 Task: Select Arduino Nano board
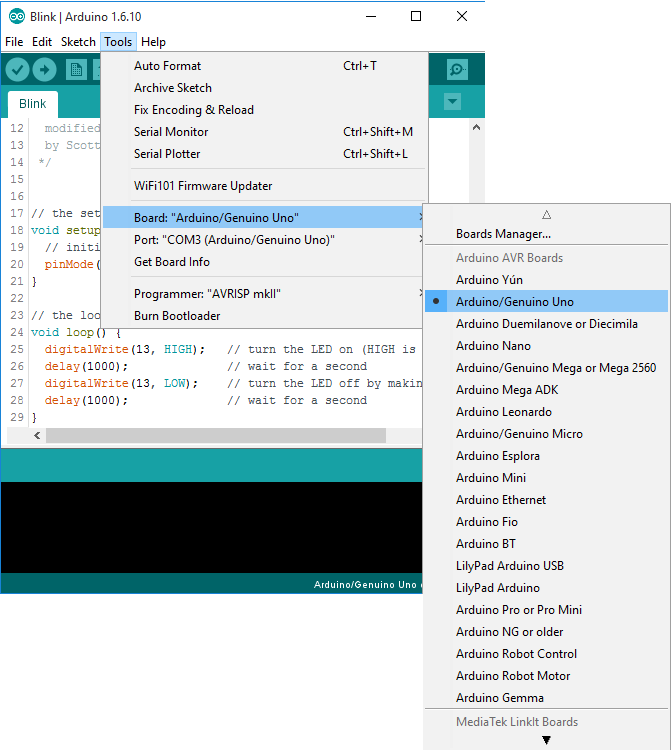coord(546,346)
